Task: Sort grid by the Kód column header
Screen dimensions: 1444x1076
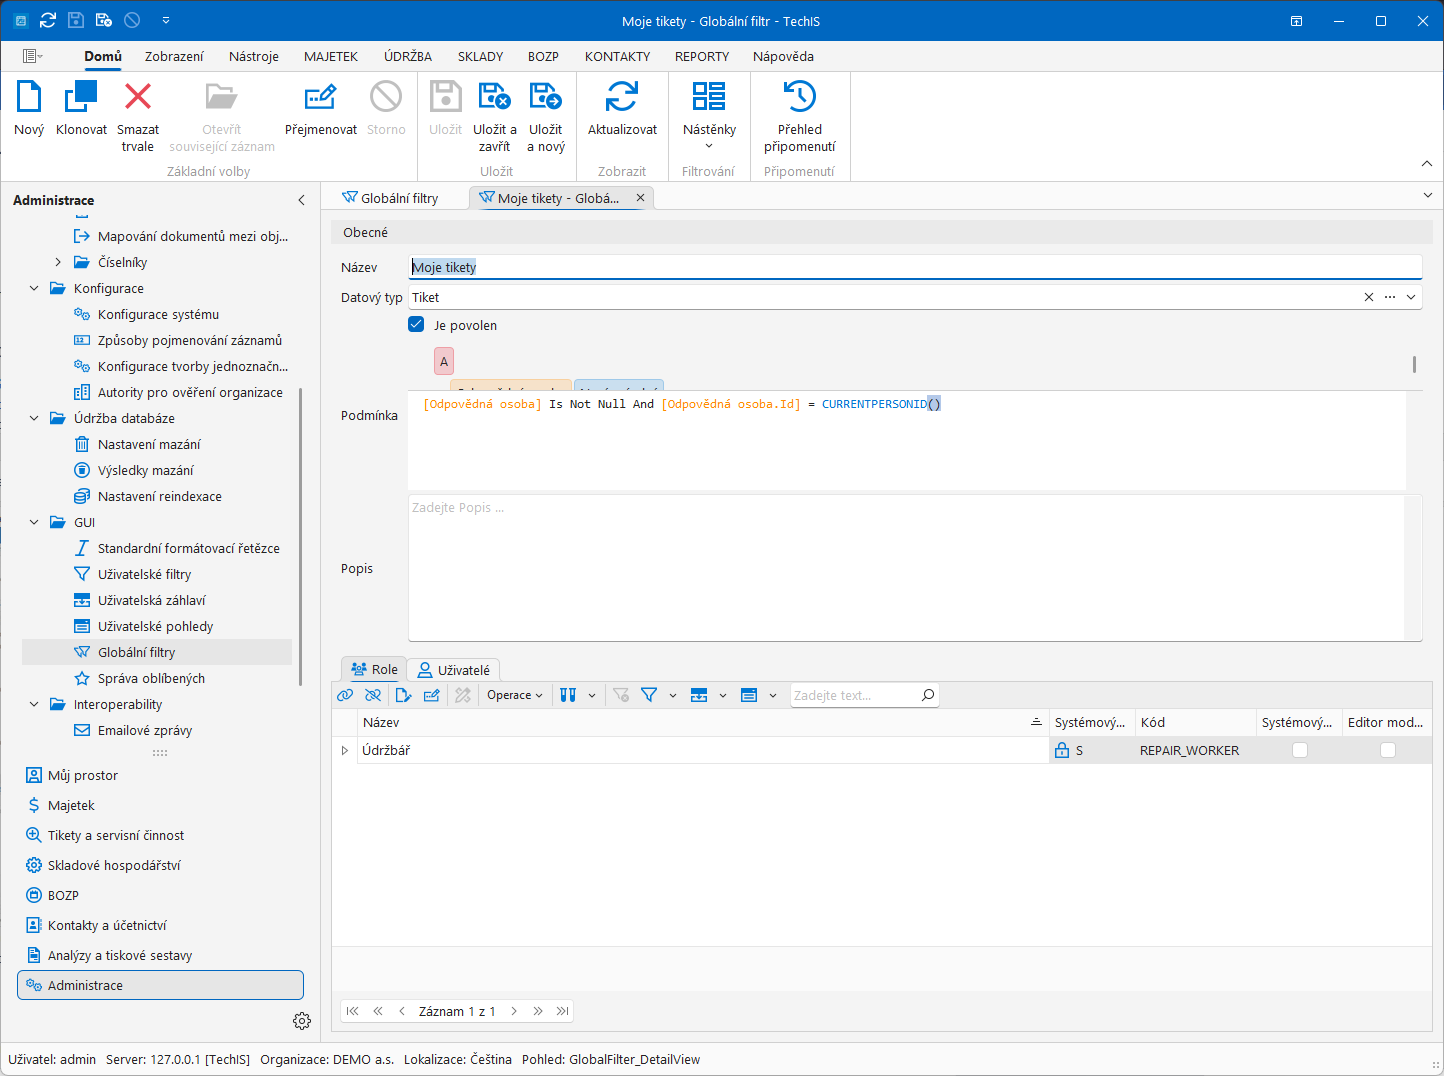Action: click(x=1195, y=722)
